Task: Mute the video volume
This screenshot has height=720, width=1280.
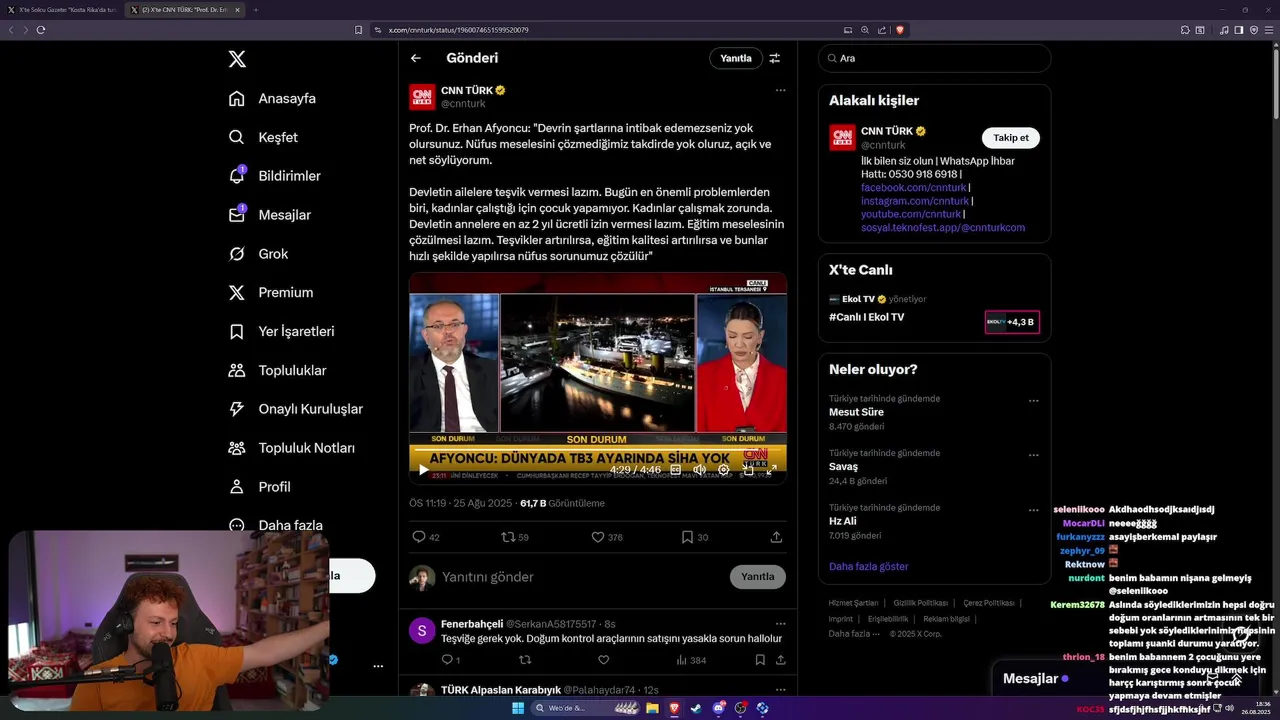Action: 699,469
